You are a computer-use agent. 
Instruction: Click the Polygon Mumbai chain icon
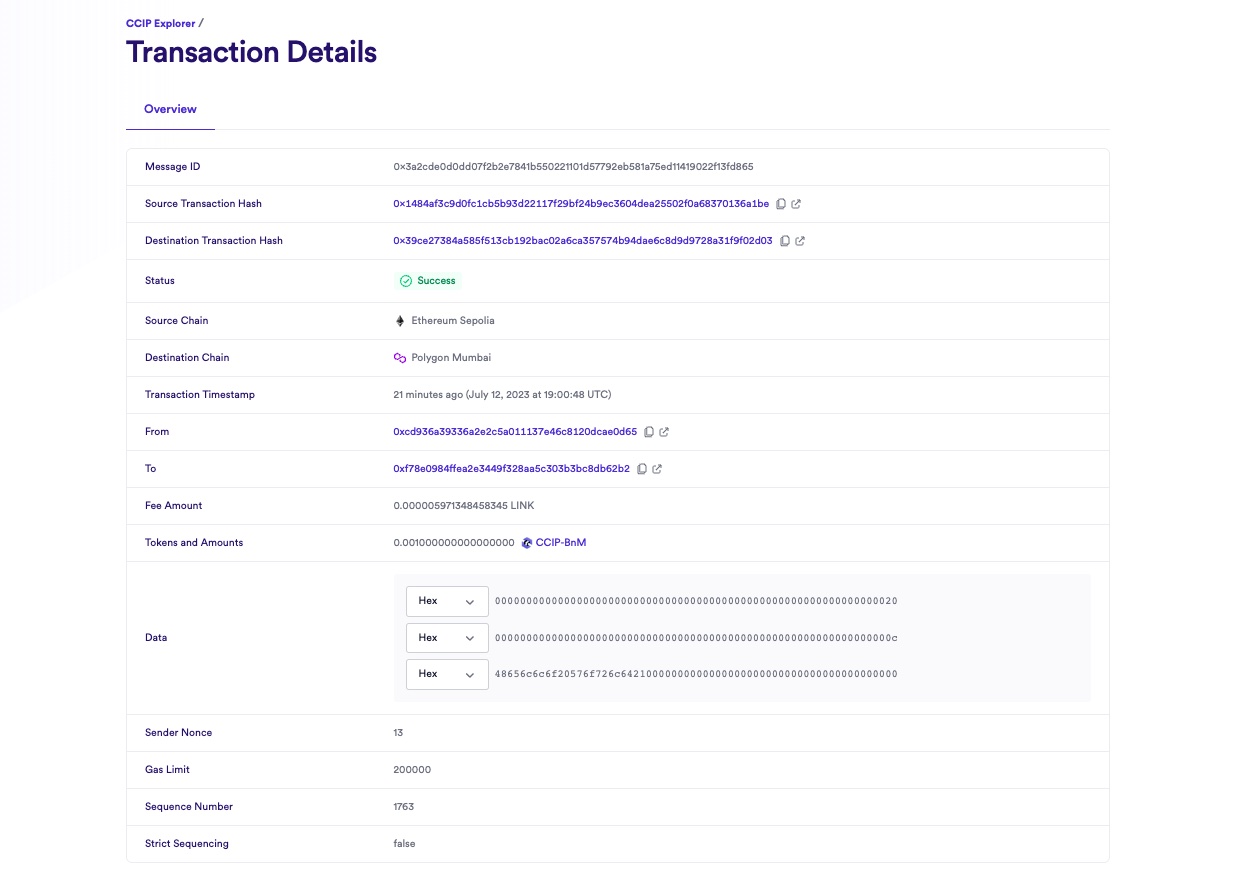[400, 358]
